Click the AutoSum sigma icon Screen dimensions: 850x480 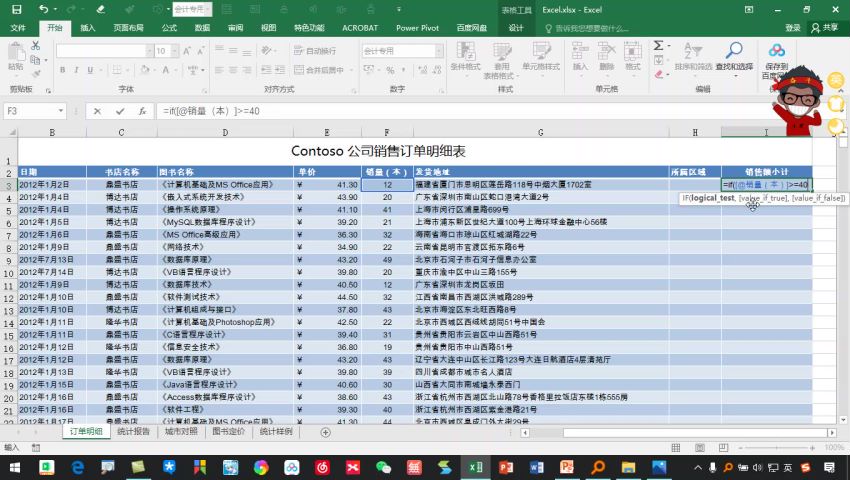coord(658,46)
